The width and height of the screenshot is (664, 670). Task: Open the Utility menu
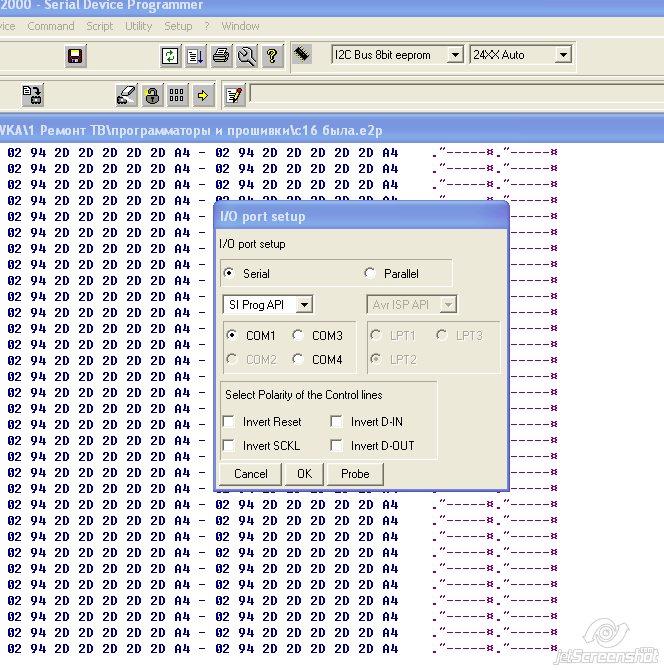(x=138, y=26)
